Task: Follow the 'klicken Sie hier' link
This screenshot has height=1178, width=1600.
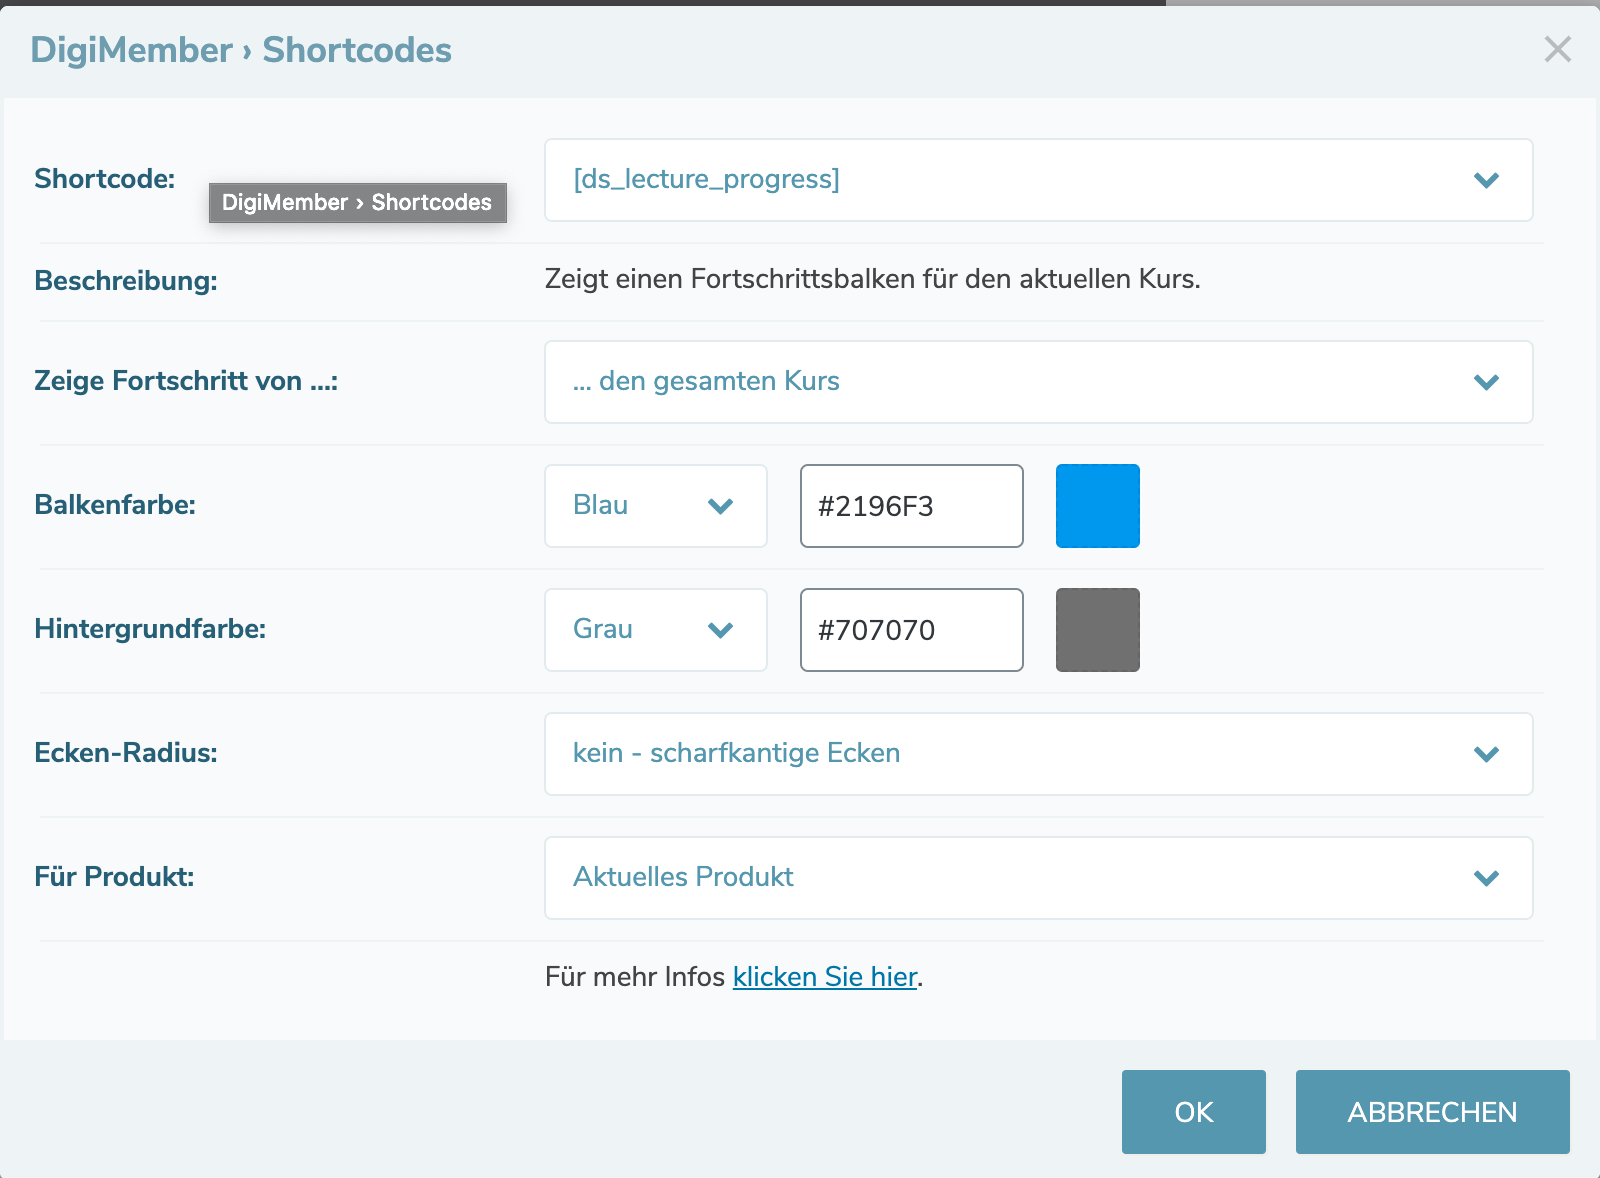Action: (824, 977)
